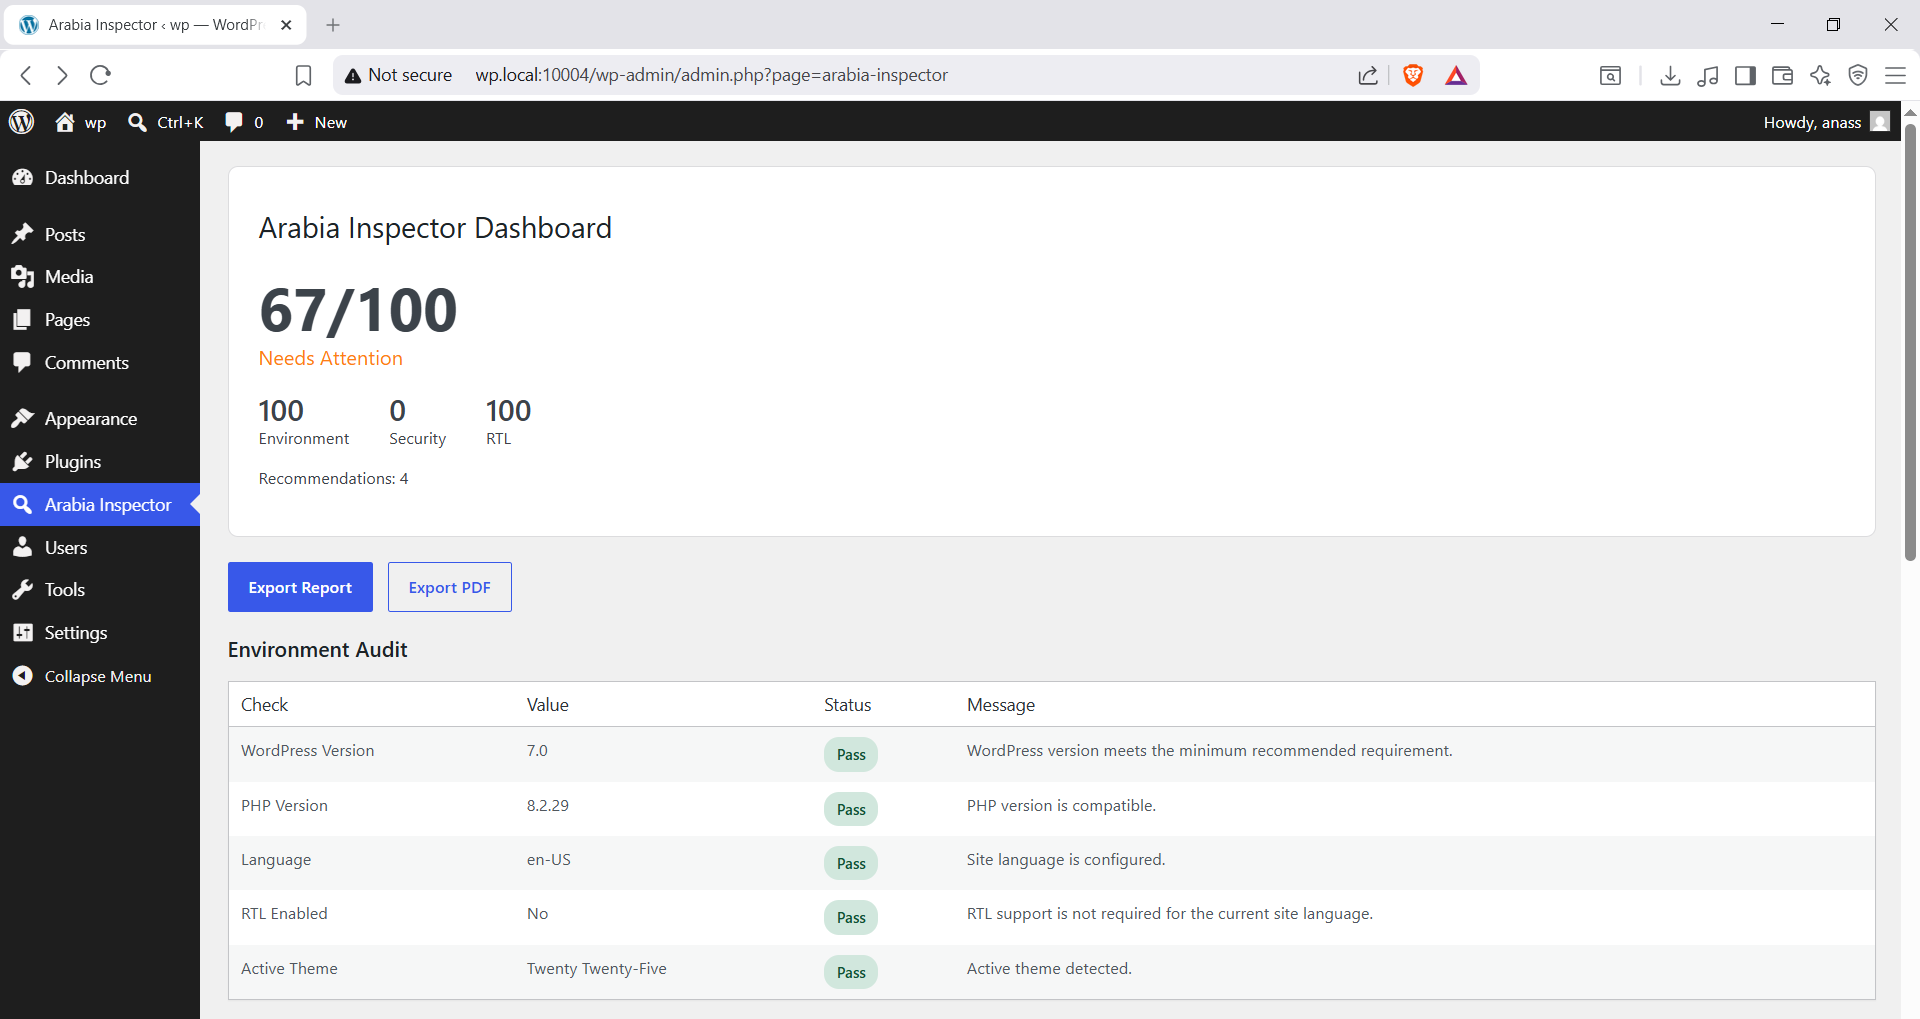Close the Arabia Inspector tab
The image size is (1920, 1019).
(286, 25)
